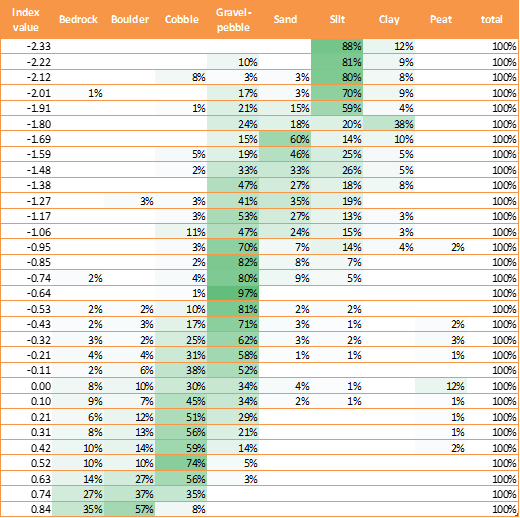
Task: Click the 74% Cobble cell
Action: tap(181, 463)
